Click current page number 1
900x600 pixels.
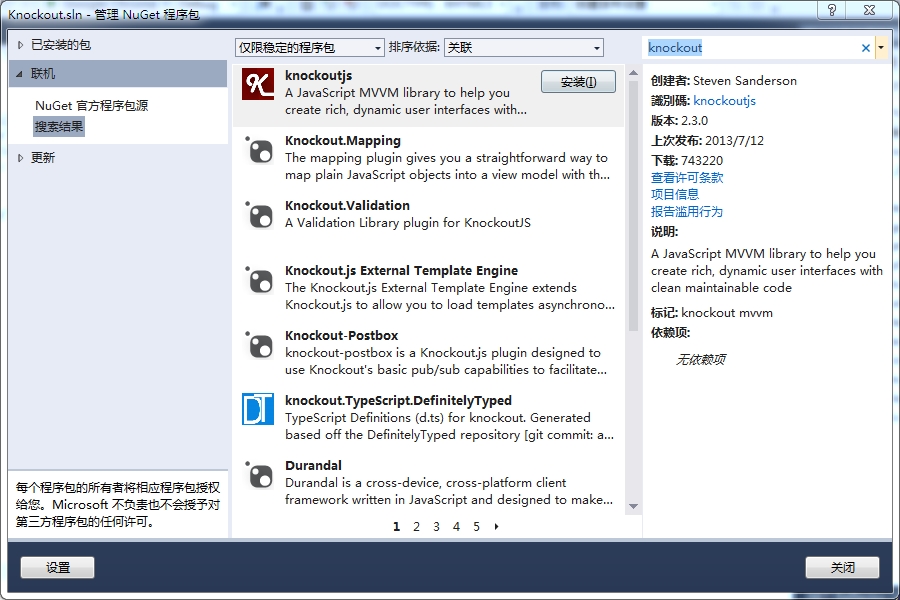[x=396, y=527]
